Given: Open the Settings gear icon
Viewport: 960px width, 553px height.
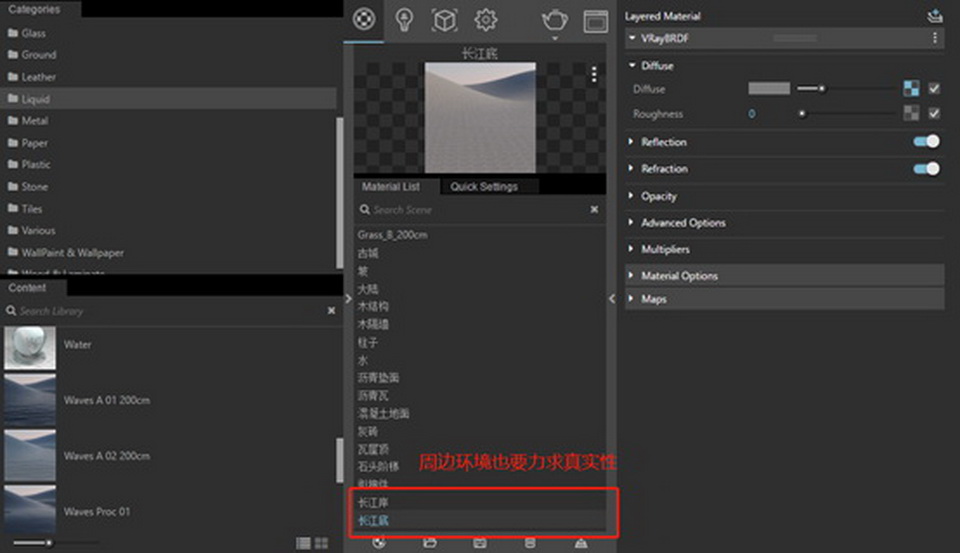Looking at the screenshot, I should tap(485, 19).
